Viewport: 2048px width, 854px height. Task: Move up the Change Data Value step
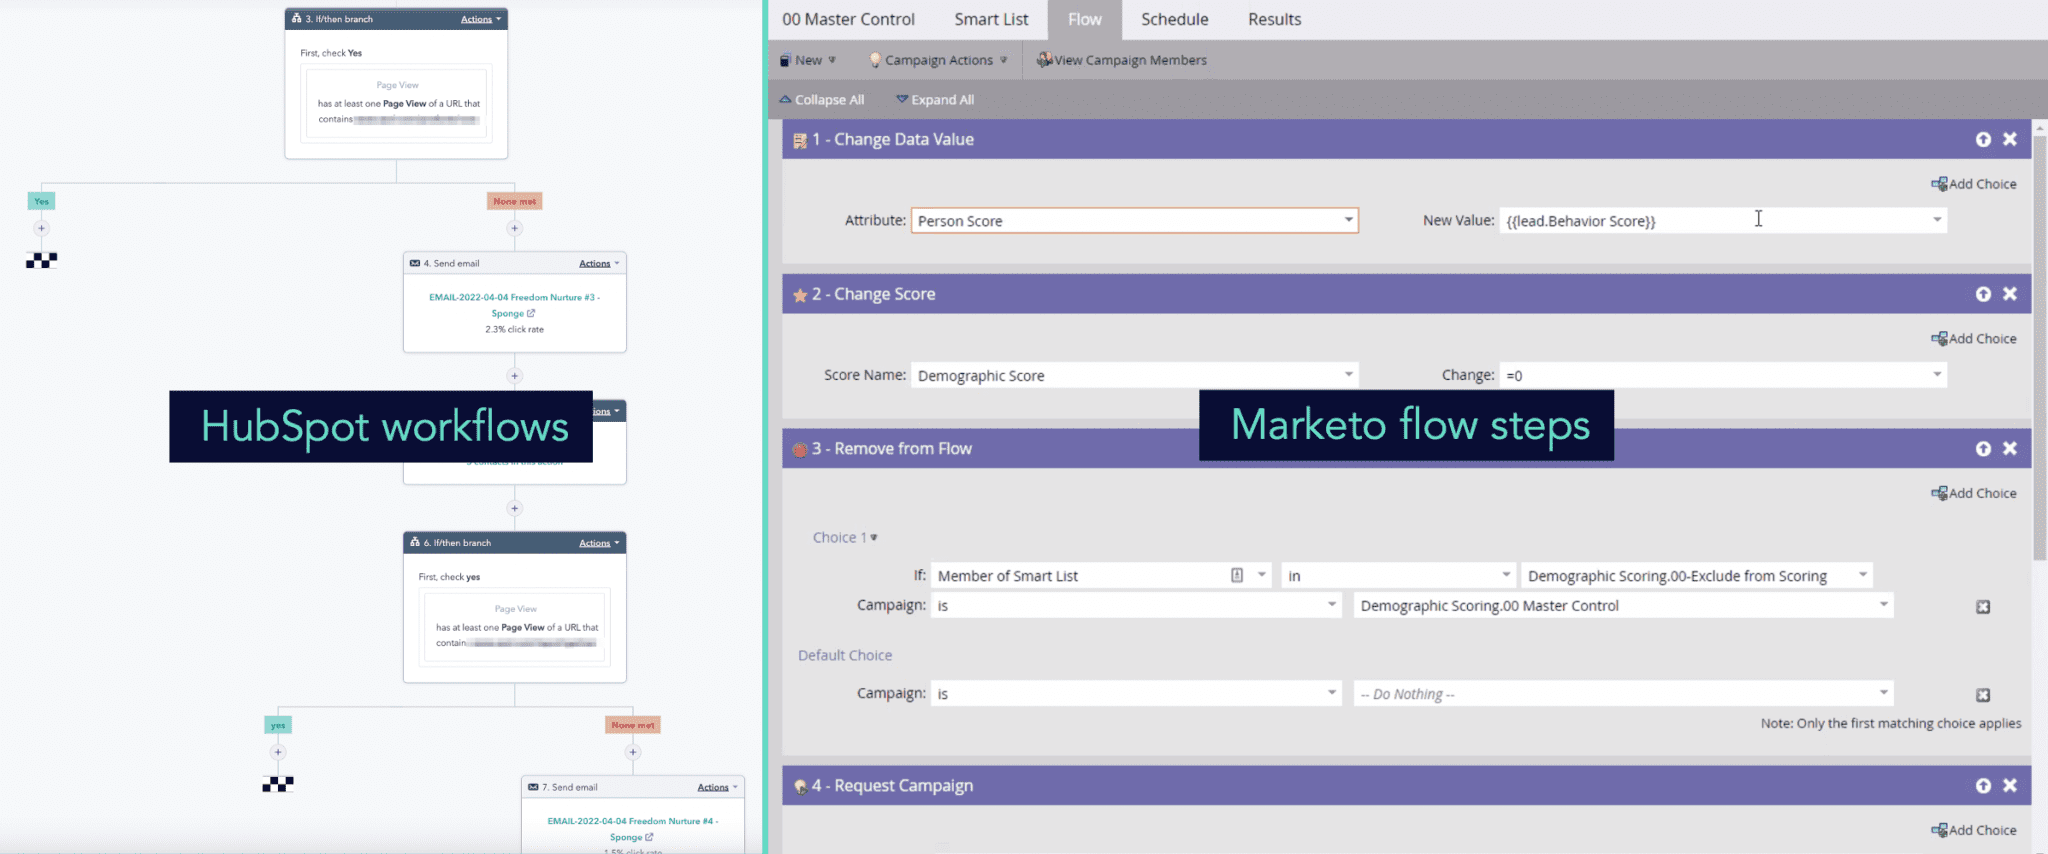point(1983,140)
